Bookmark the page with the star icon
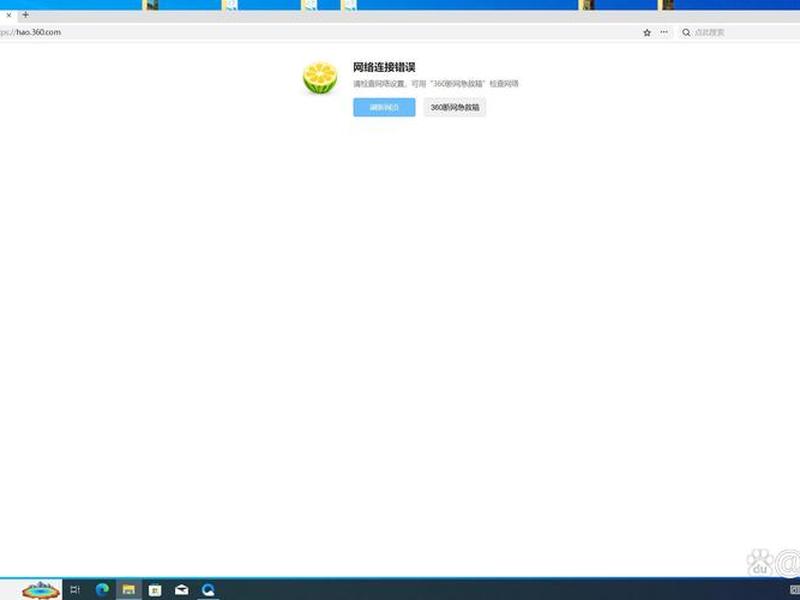 [647, 32]
